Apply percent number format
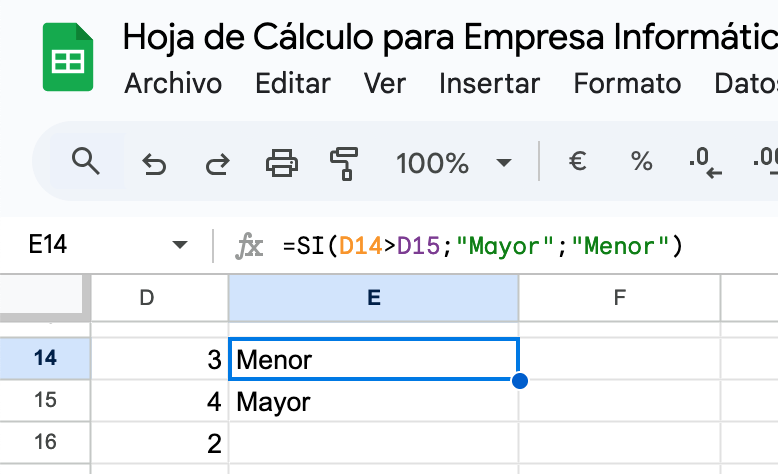 641,162
